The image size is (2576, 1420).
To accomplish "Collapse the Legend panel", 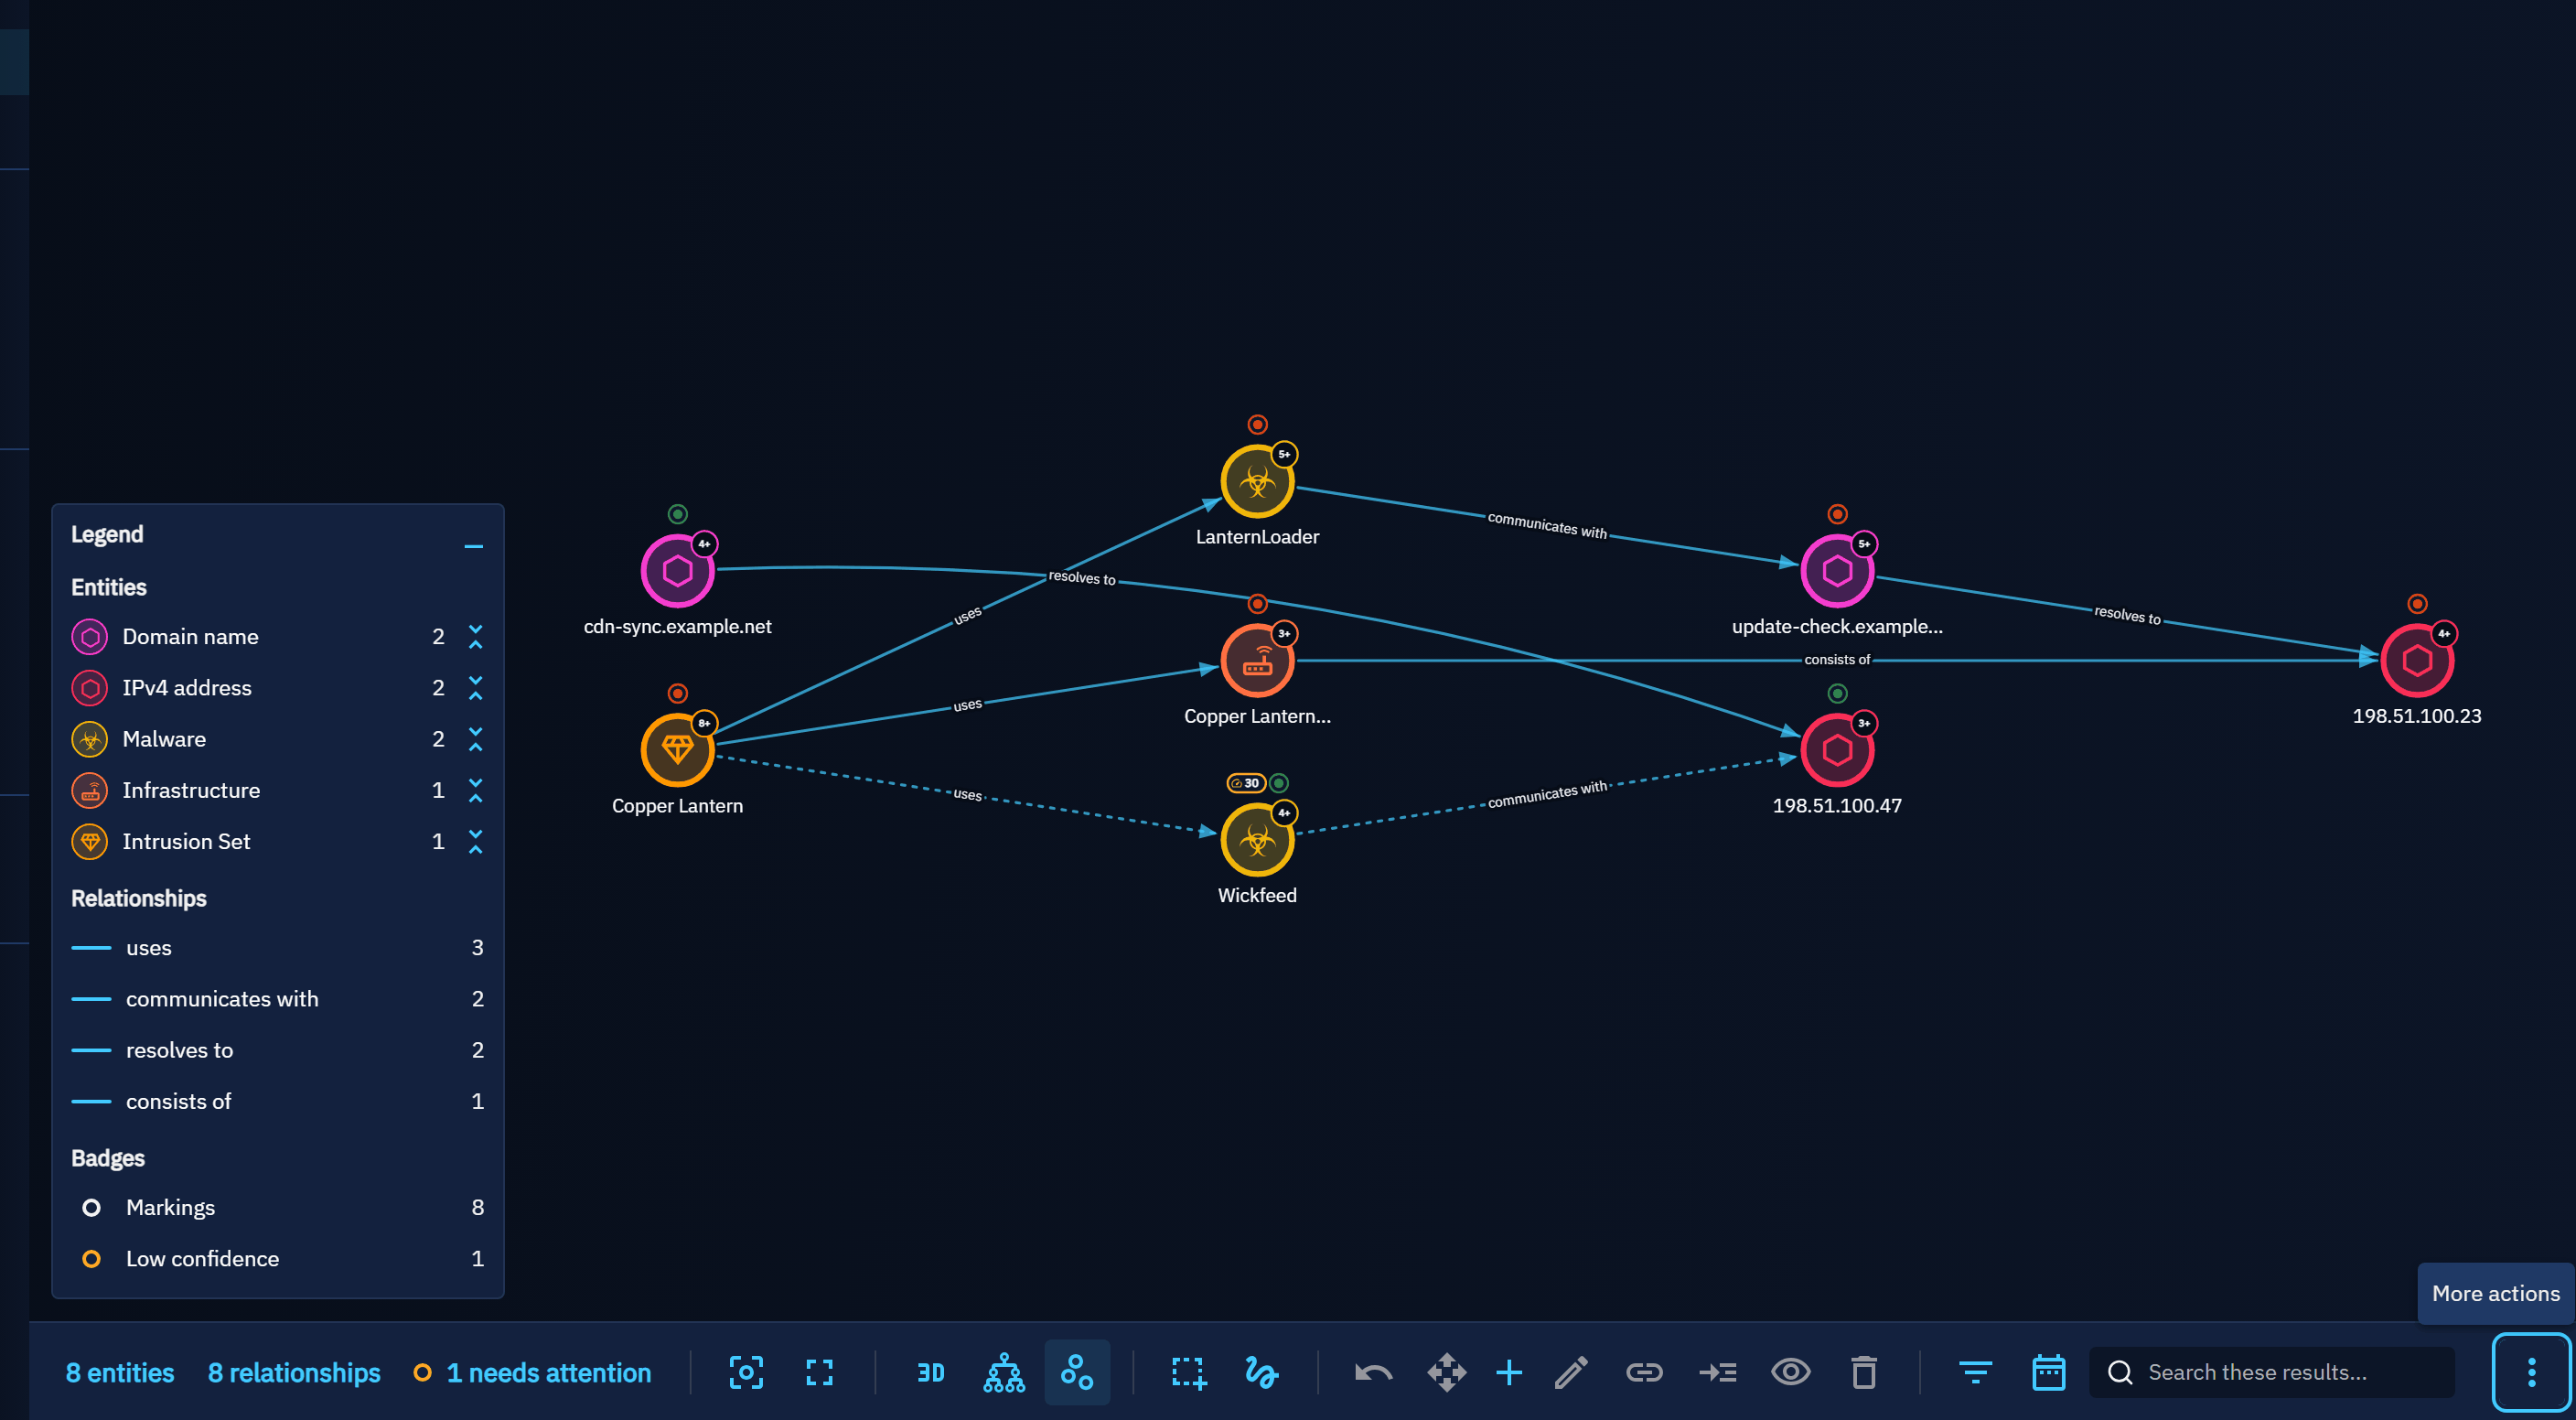I will [474, 546].
